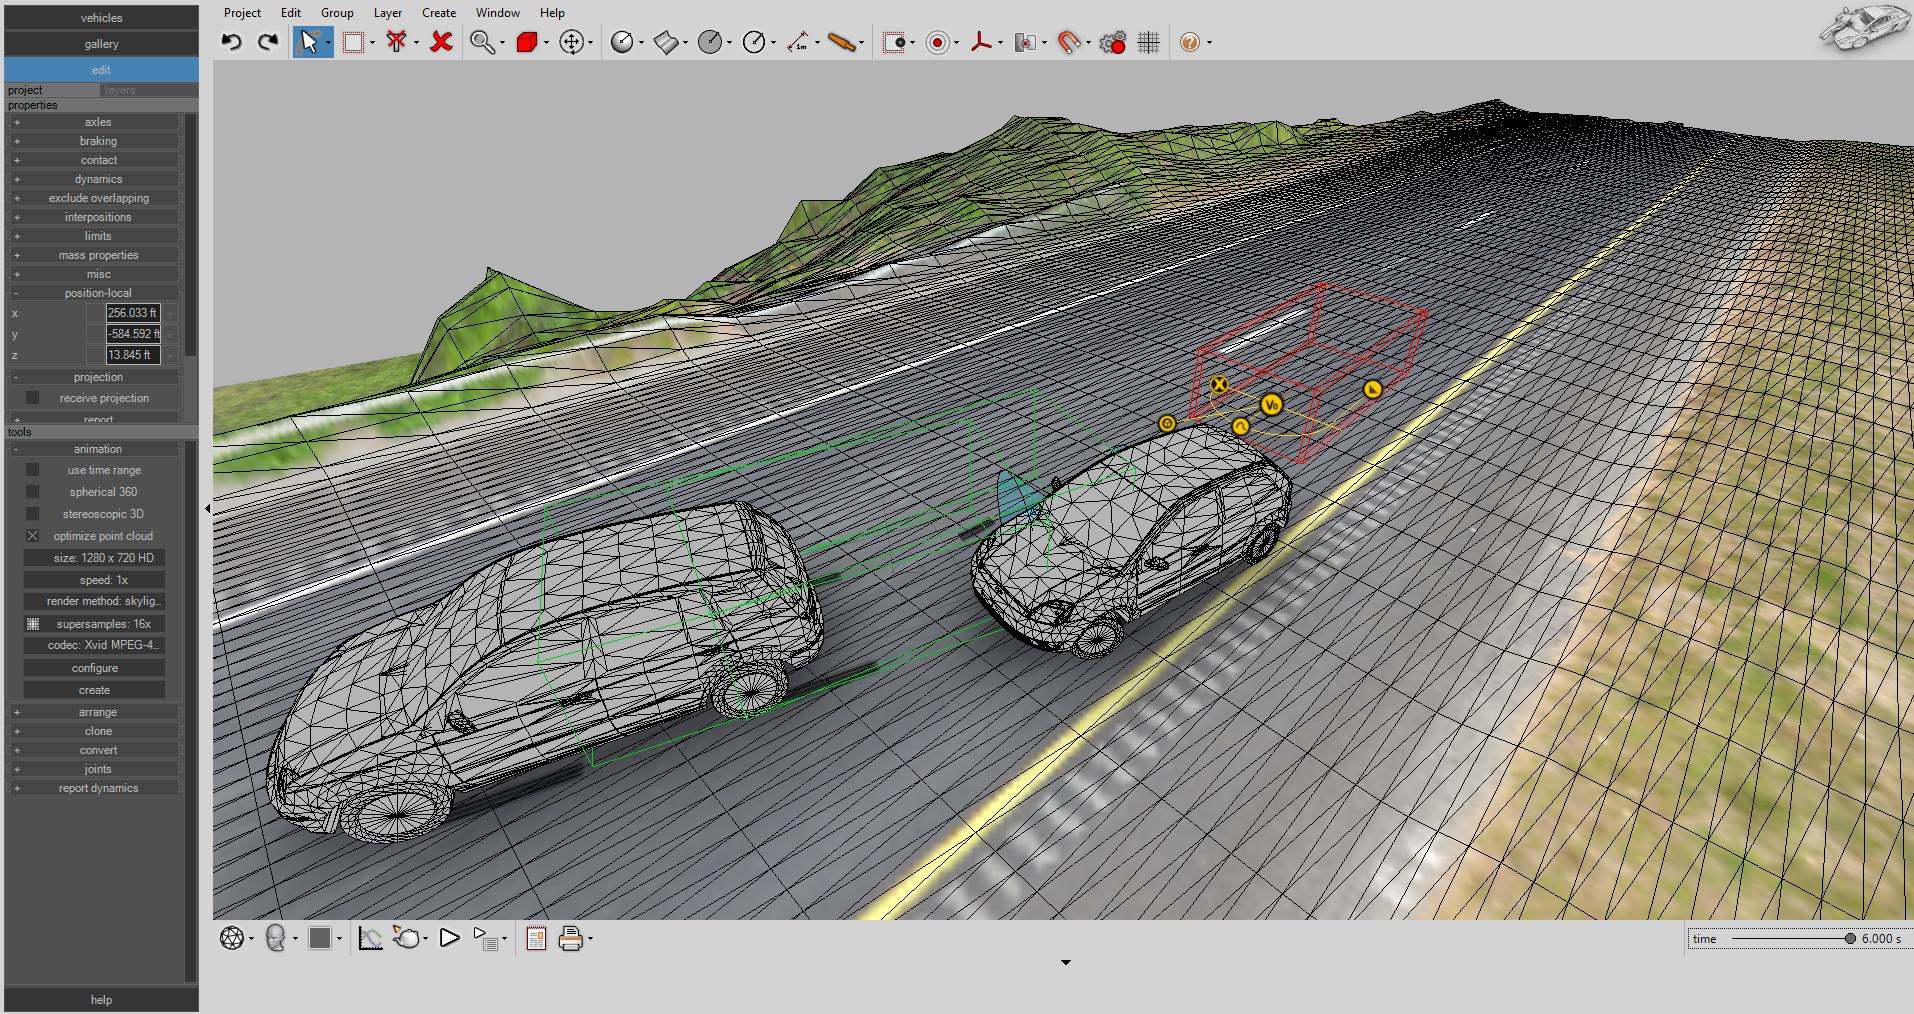Image resolution: width=1914 pixels, height=1014 pixels.
Task: Uncheck optimize point cloud checkbox
Action: pyautogui.click(x=33, y=536)
